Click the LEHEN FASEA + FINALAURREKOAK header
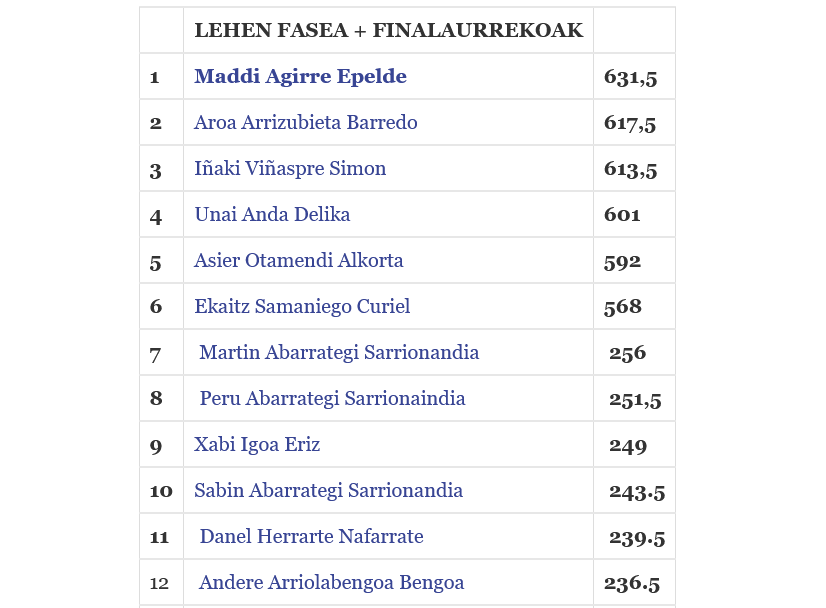This screenshot has width=826, height=608. (388, 31)
